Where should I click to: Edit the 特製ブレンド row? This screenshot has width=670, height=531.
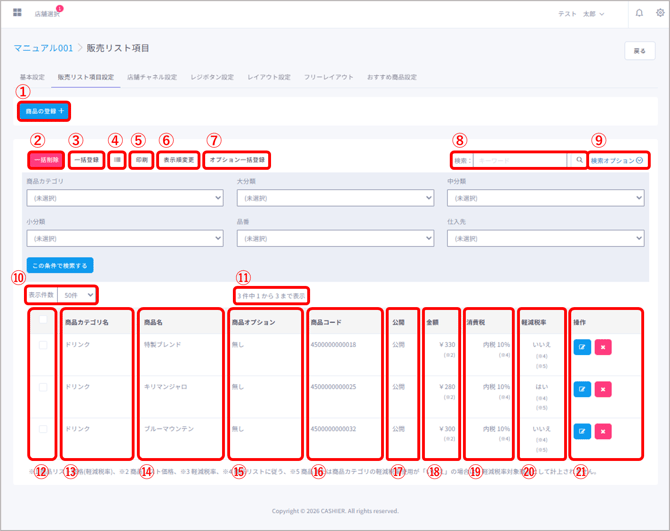click(582, 347)
